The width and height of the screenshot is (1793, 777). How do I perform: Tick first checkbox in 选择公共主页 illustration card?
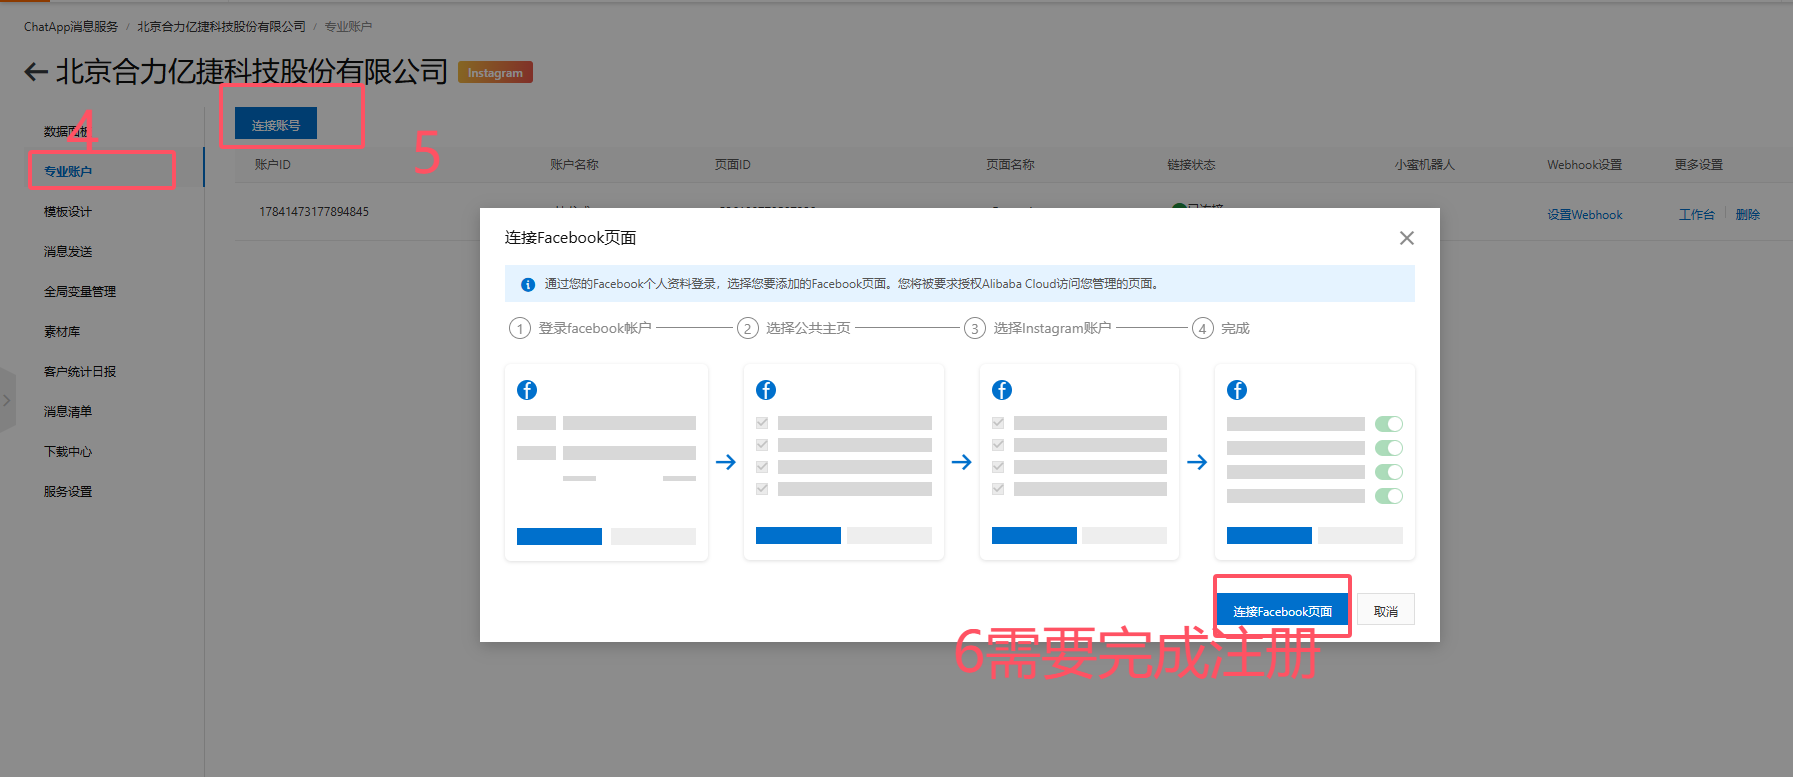click(762, 423)
